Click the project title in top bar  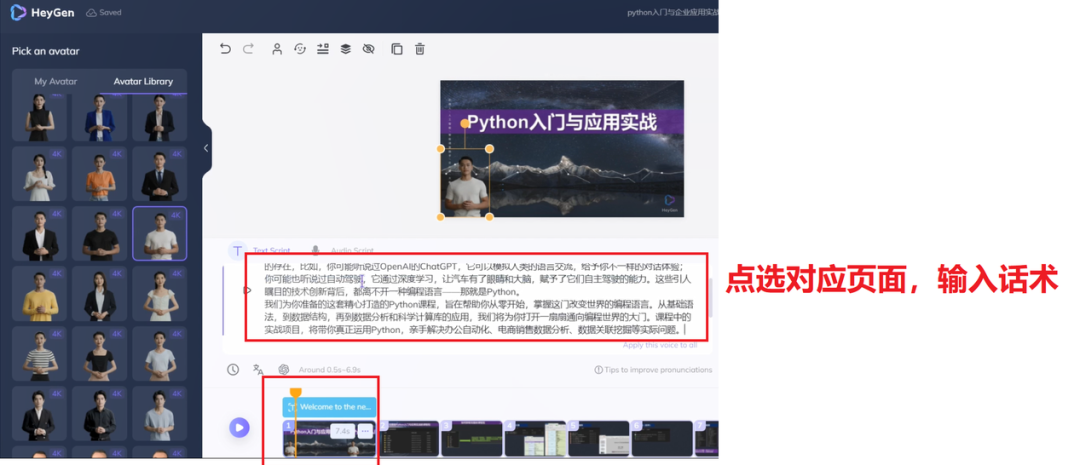point(672,12)
